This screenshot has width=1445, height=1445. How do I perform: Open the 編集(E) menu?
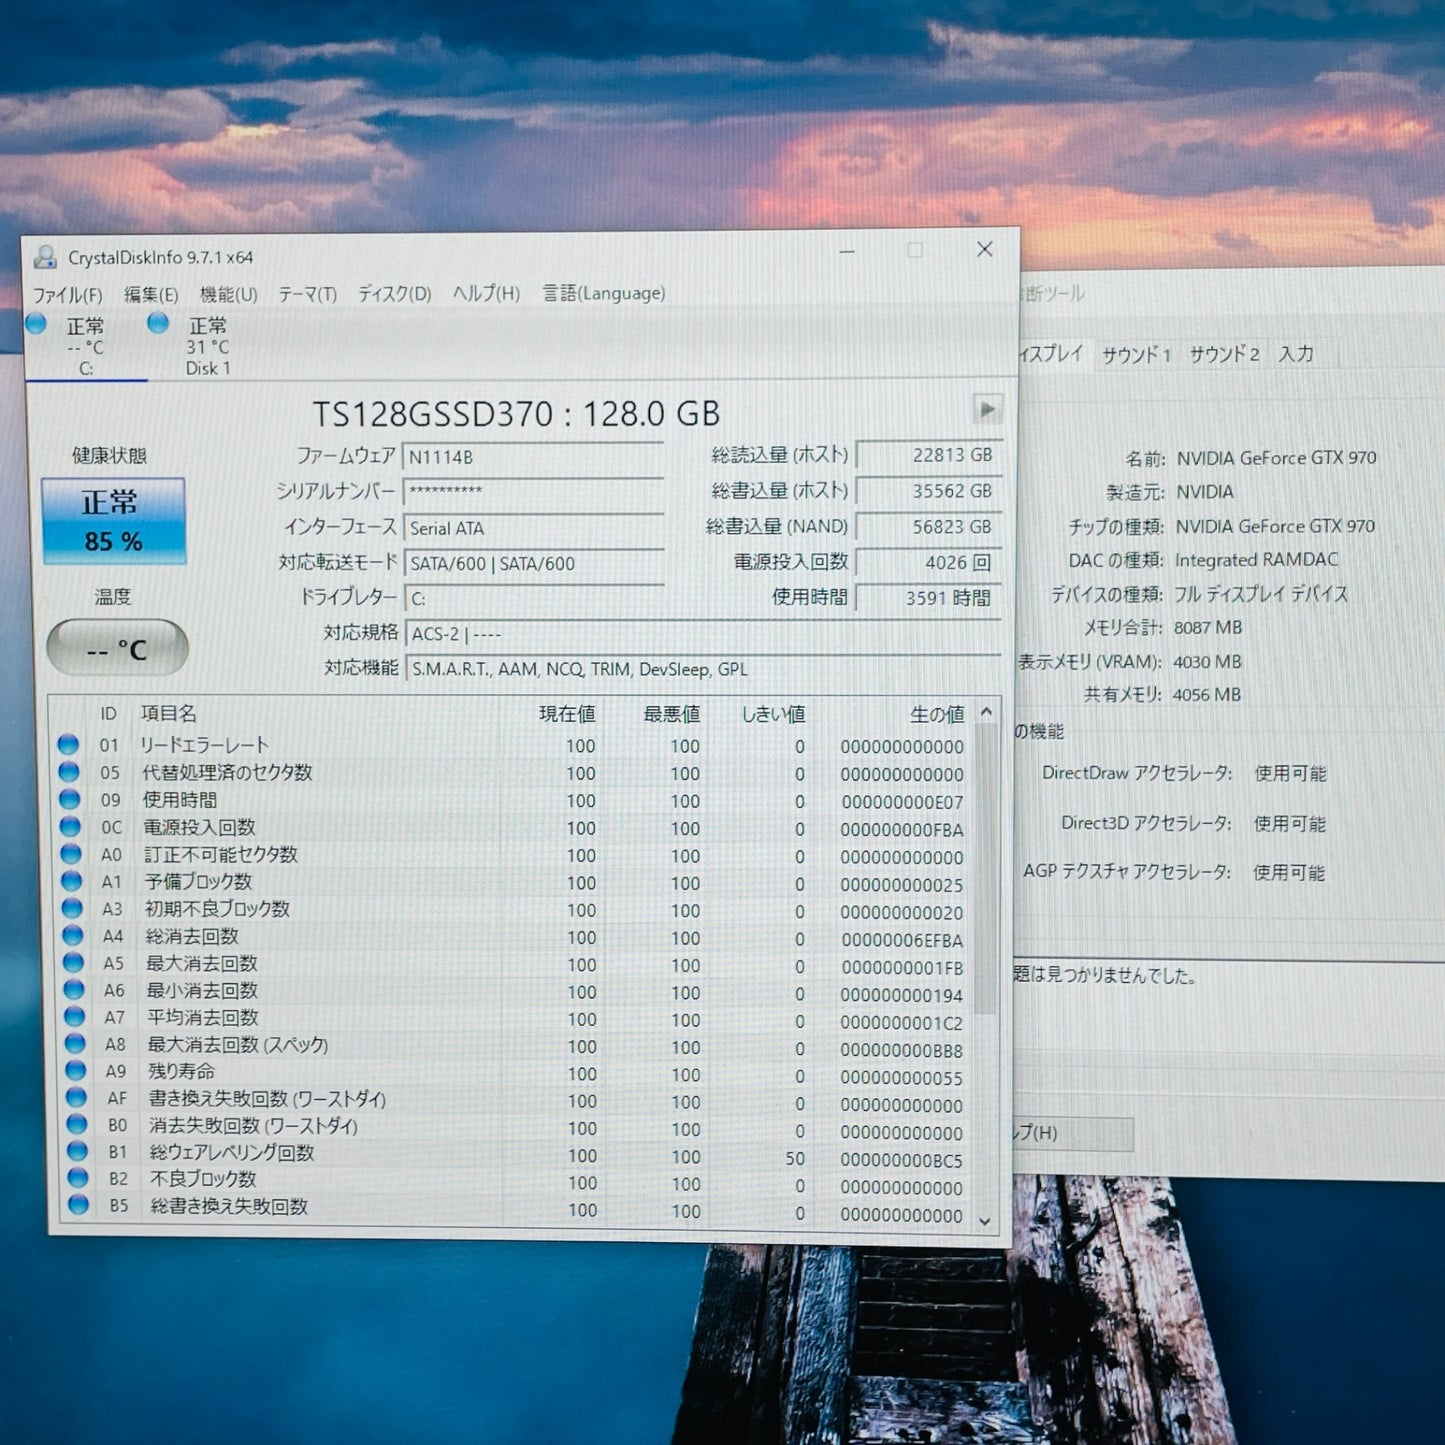151,294
